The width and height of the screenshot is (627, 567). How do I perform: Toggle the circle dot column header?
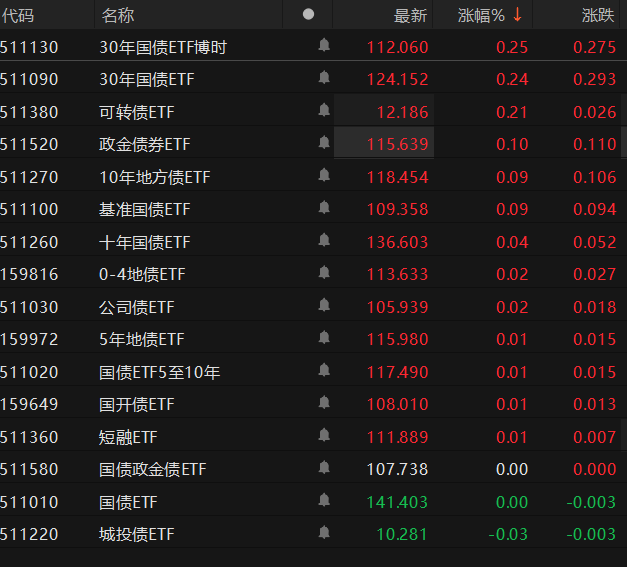308,14
